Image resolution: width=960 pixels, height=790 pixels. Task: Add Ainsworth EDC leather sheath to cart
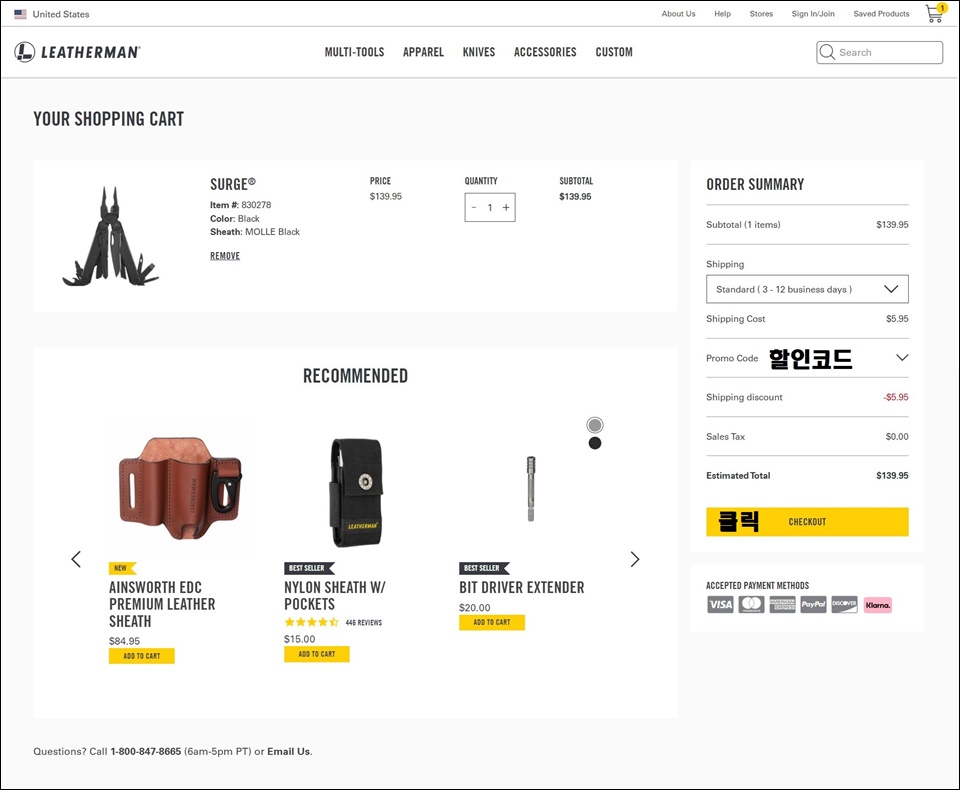(141, 656)
